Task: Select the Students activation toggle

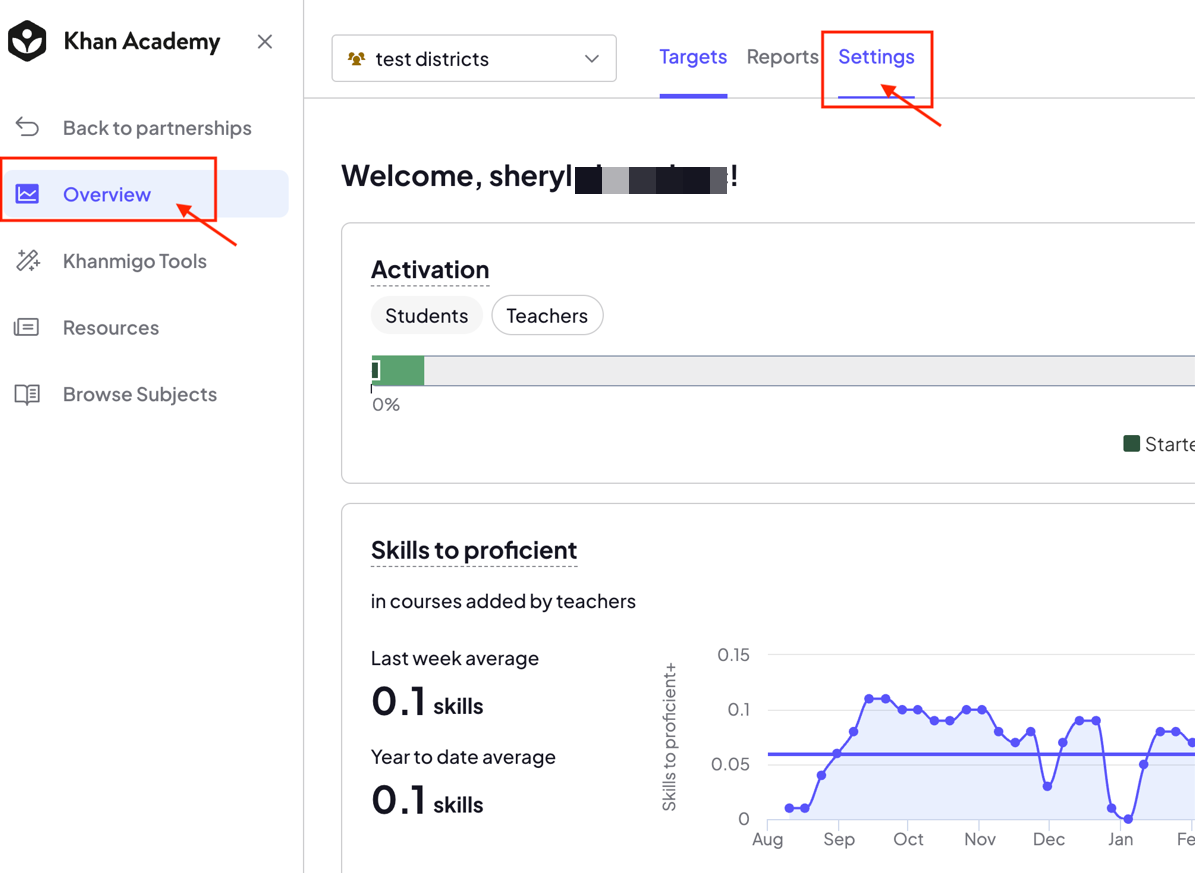Action: pyautogui.click(x=427, y=316)
